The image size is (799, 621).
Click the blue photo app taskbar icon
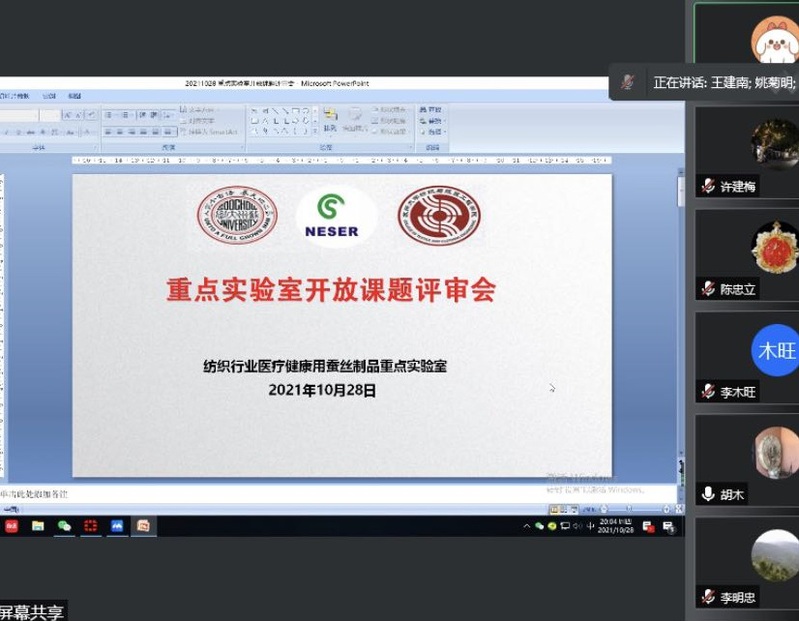pyautogui.click(x=117, y=525)
